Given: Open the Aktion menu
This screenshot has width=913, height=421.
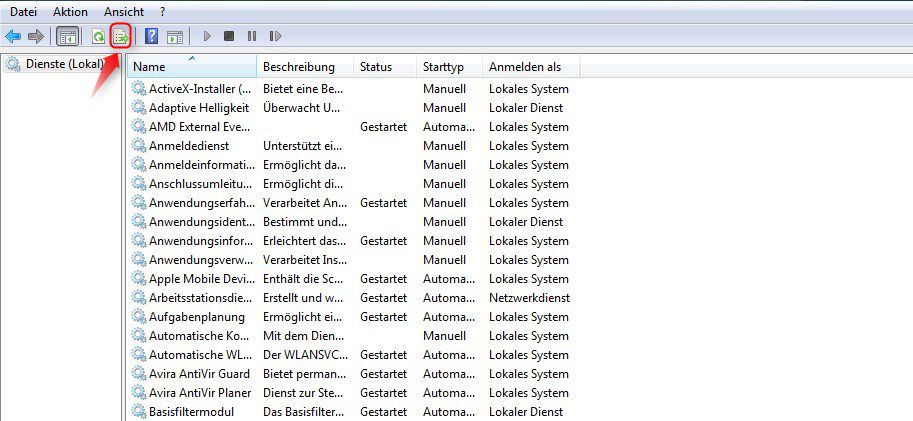Looking at the screenshot, I should coord(70,12).
